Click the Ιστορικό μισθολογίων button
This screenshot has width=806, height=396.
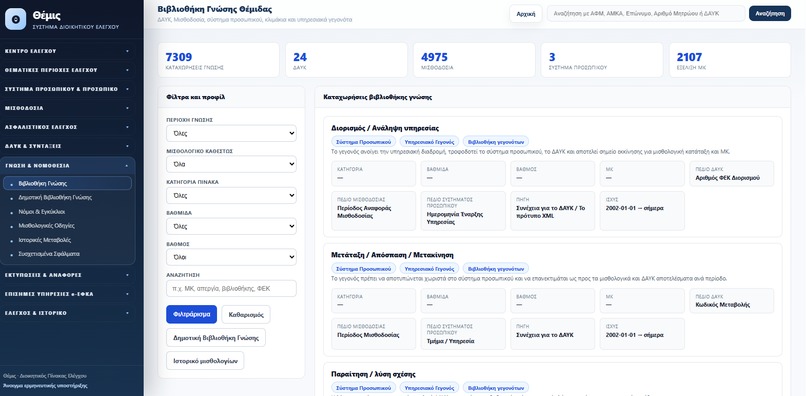point(205,361)
